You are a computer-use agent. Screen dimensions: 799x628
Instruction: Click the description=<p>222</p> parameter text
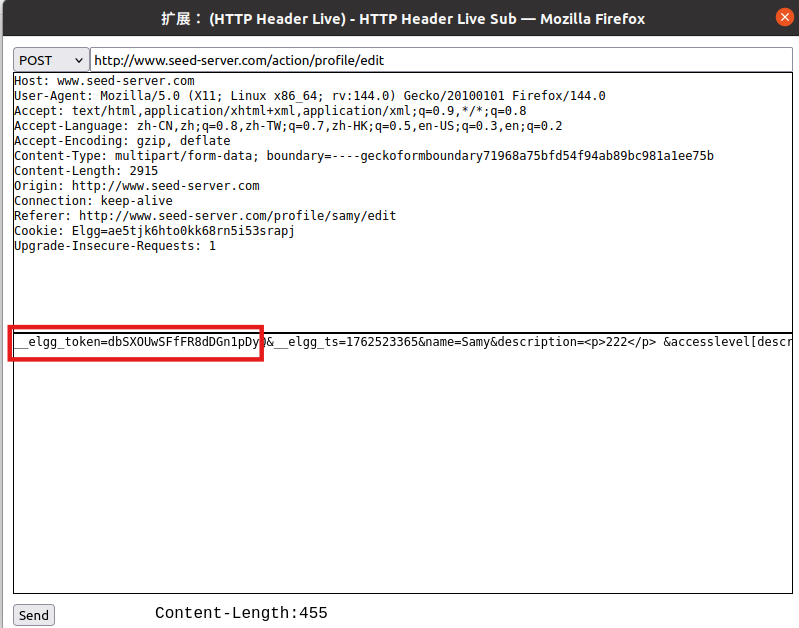tap(576, 342)
